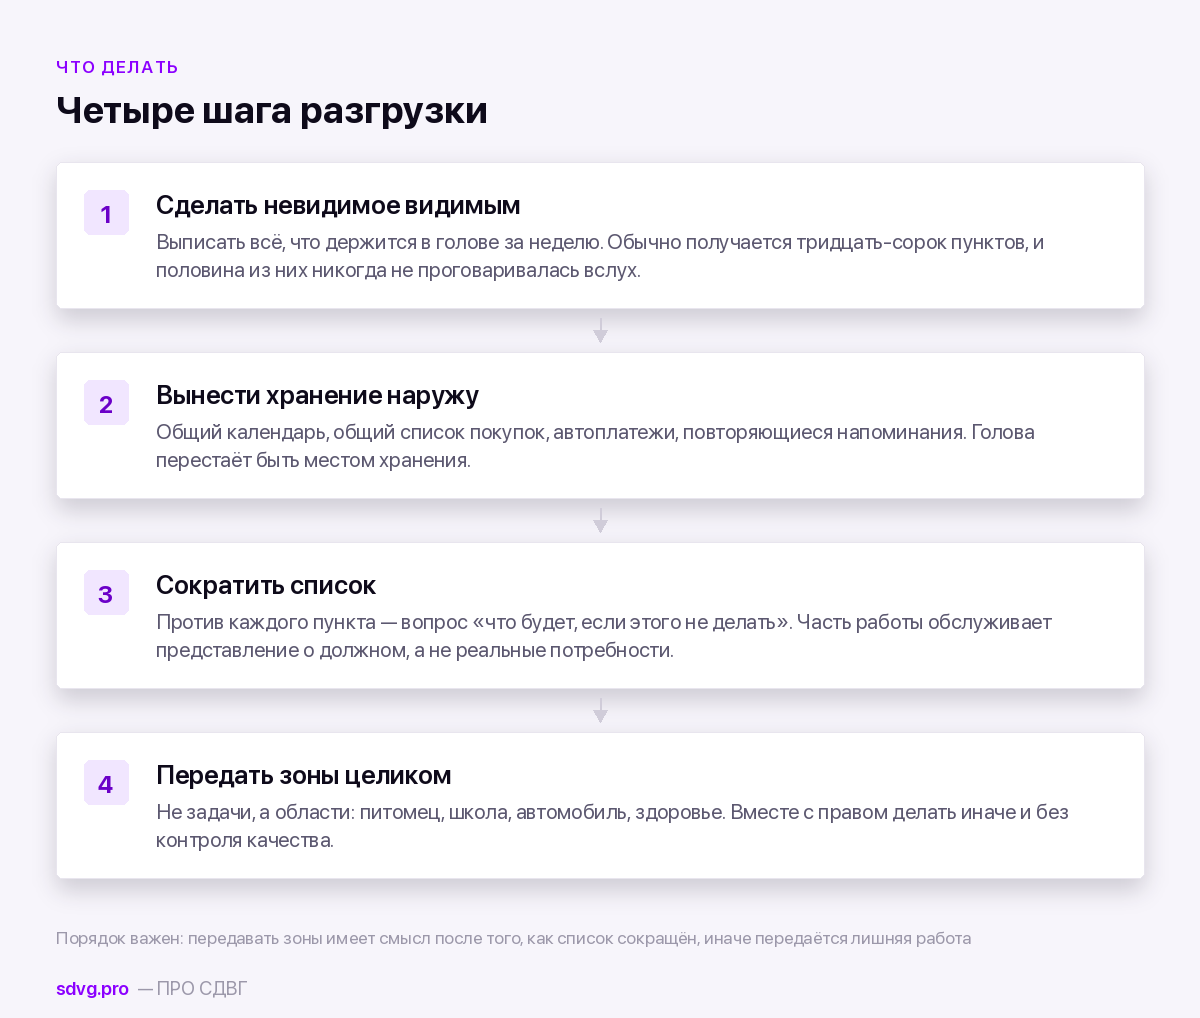Click the text starting «Выписать всё, что держится»

pyautogui.click(x=600, y=256)
